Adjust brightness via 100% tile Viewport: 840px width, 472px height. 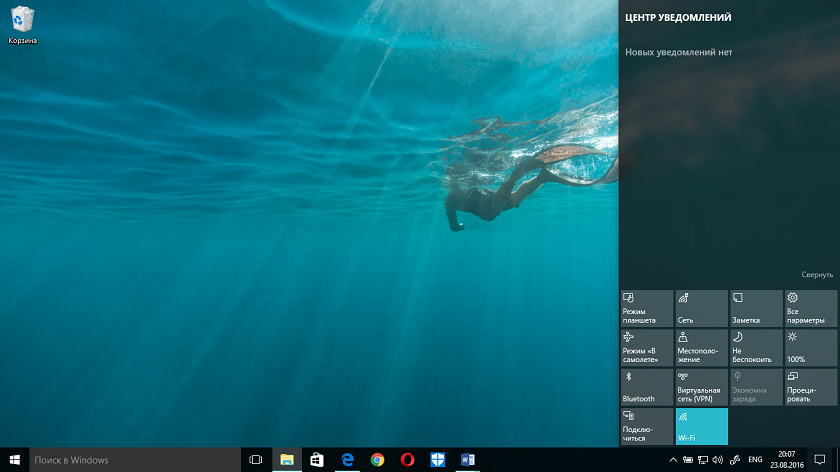(810, 348)
